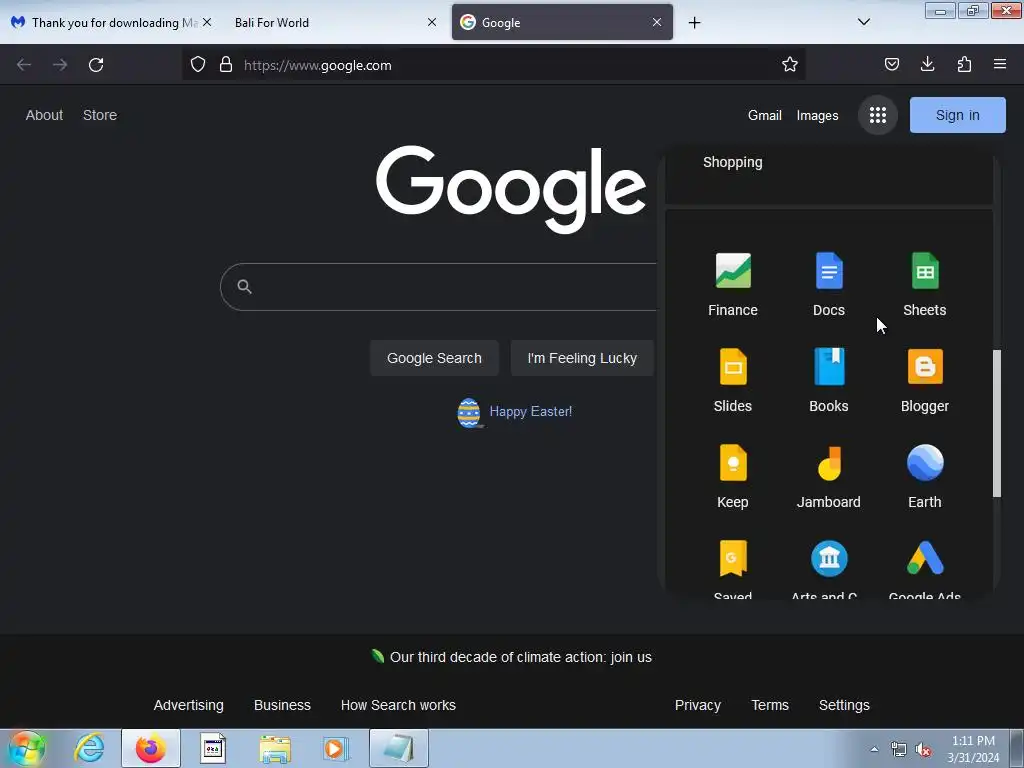Open Windows Explorer folder in taskbar
This screenshot has width=1024, height=768.
pyautogui.click(x=275, y=748)
